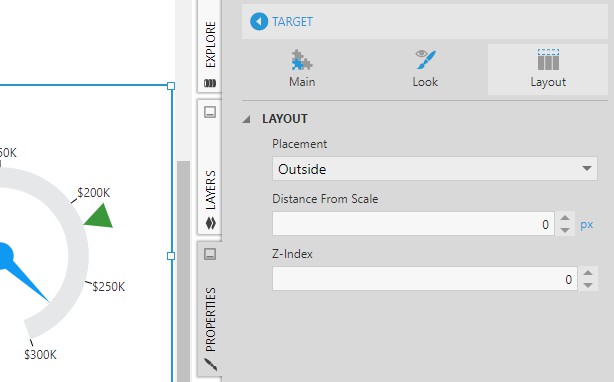Viewport: 614px width, 382px height.
Task: Open the Layers side panel icon
Action: (210, 223)
